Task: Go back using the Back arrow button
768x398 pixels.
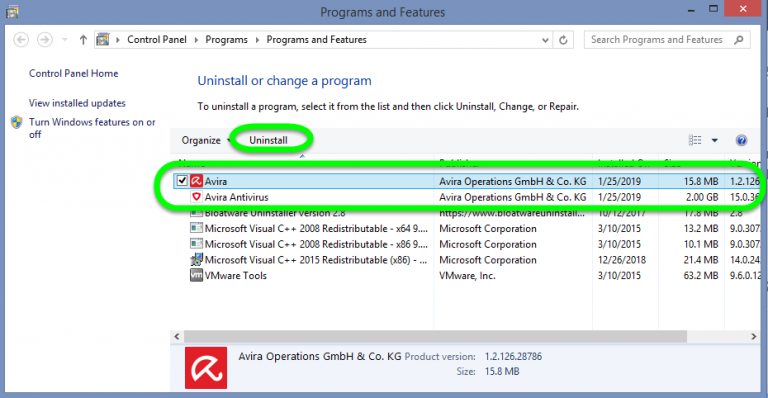Action: click(x=21, y=40)
